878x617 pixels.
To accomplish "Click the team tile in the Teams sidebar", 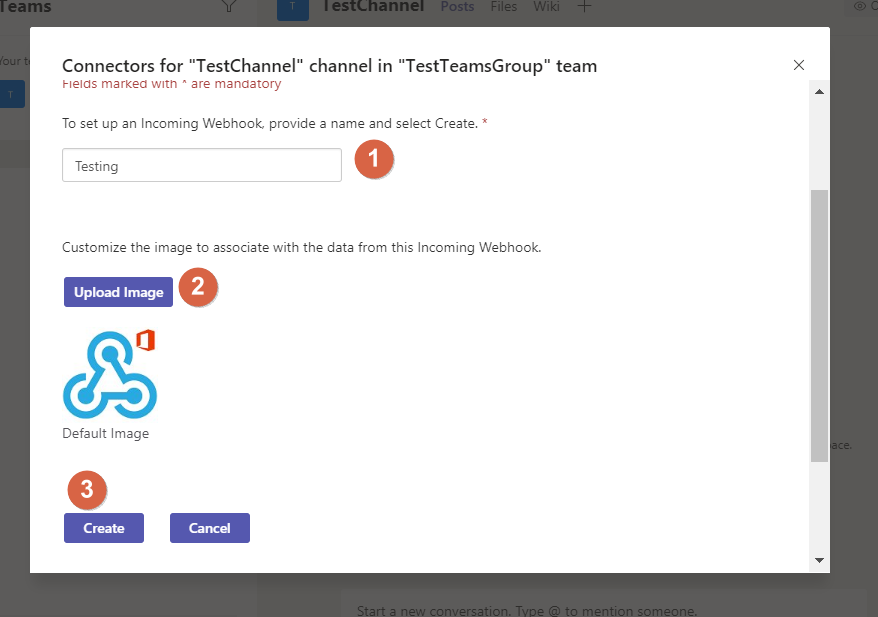I will (11, 94).
